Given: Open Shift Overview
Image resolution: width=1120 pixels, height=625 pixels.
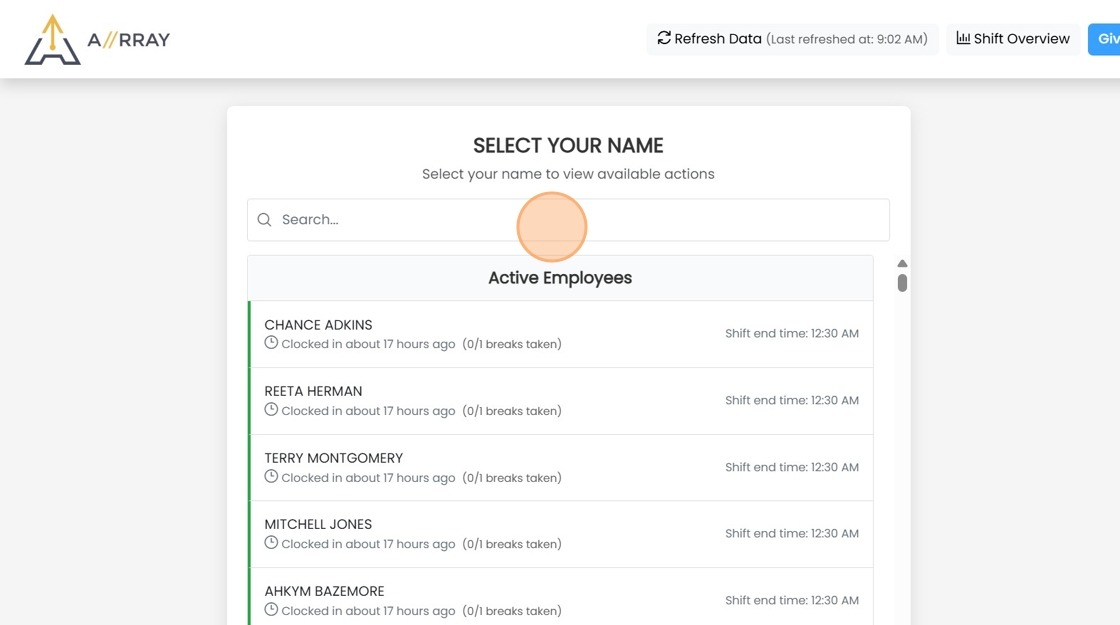Looking at the screenshot, I should click(x=1013, y=39).
